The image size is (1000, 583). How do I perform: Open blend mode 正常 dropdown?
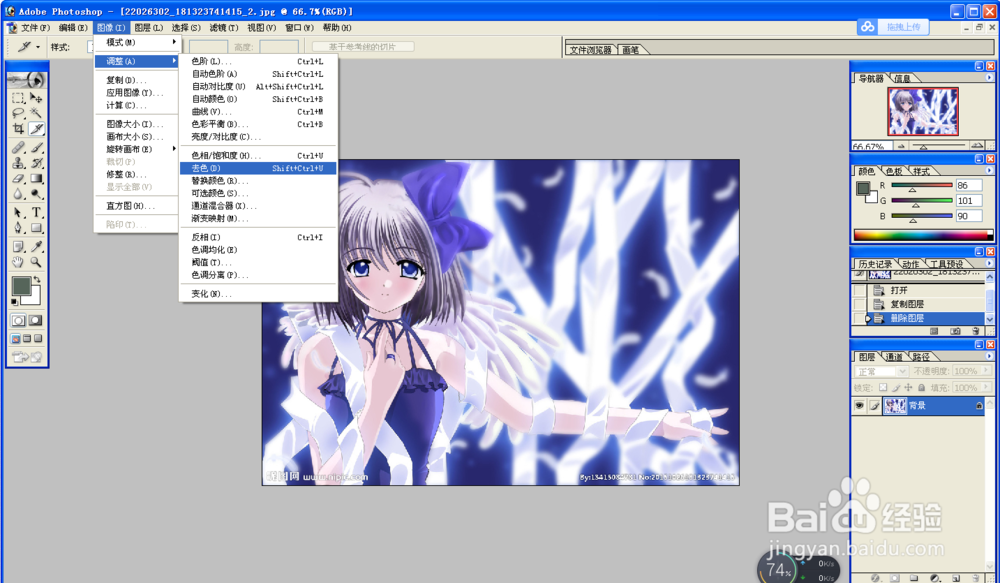881,371
